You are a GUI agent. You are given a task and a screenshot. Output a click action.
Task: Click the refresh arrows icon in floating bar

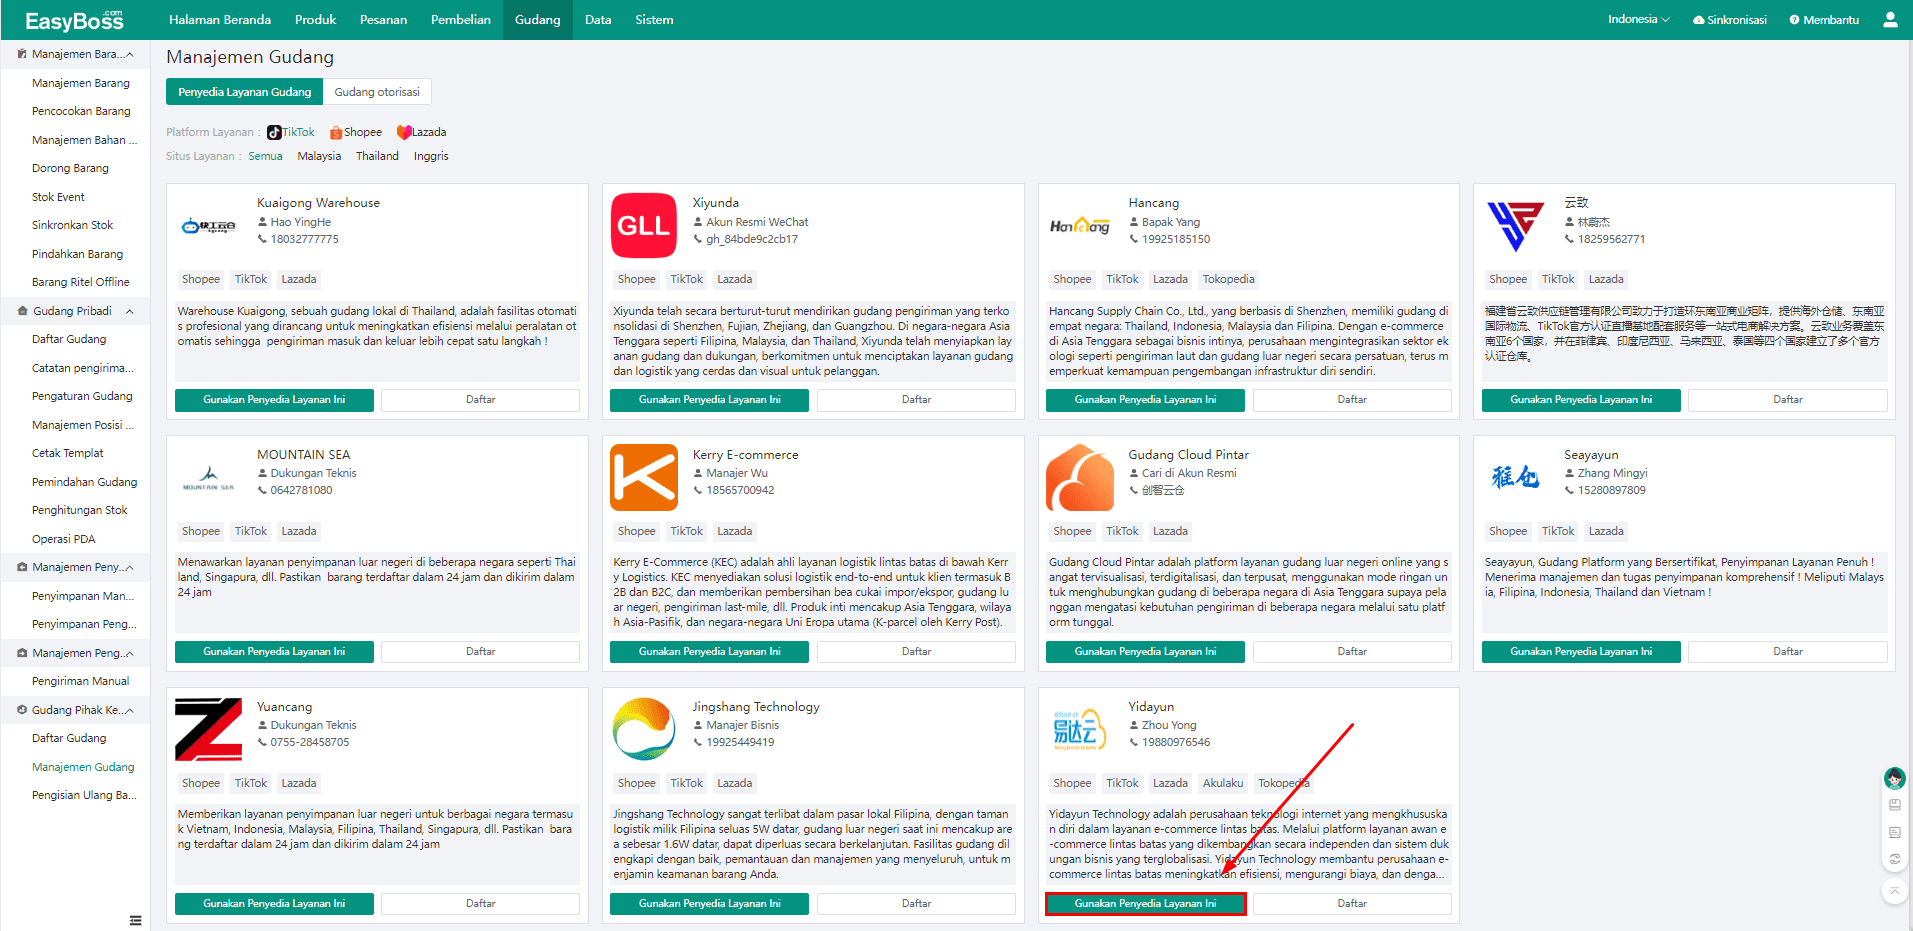1894,859
